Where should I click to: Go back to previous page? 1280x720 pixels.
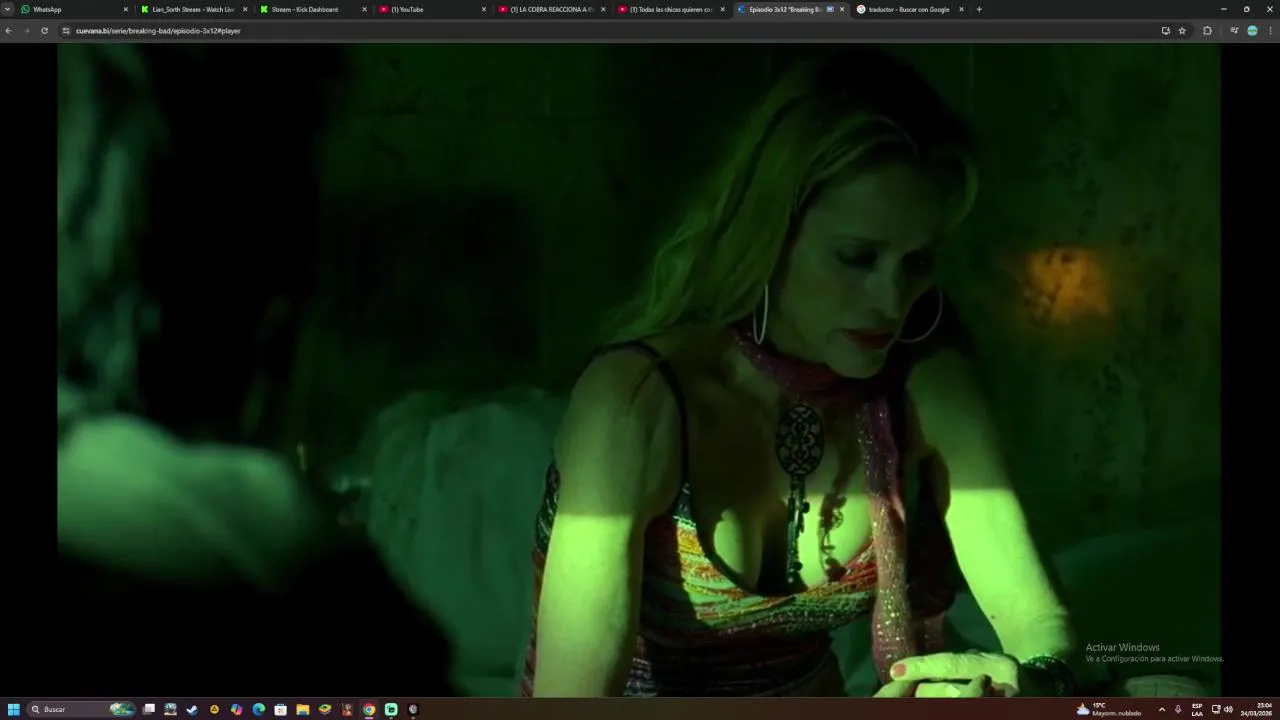8,31
